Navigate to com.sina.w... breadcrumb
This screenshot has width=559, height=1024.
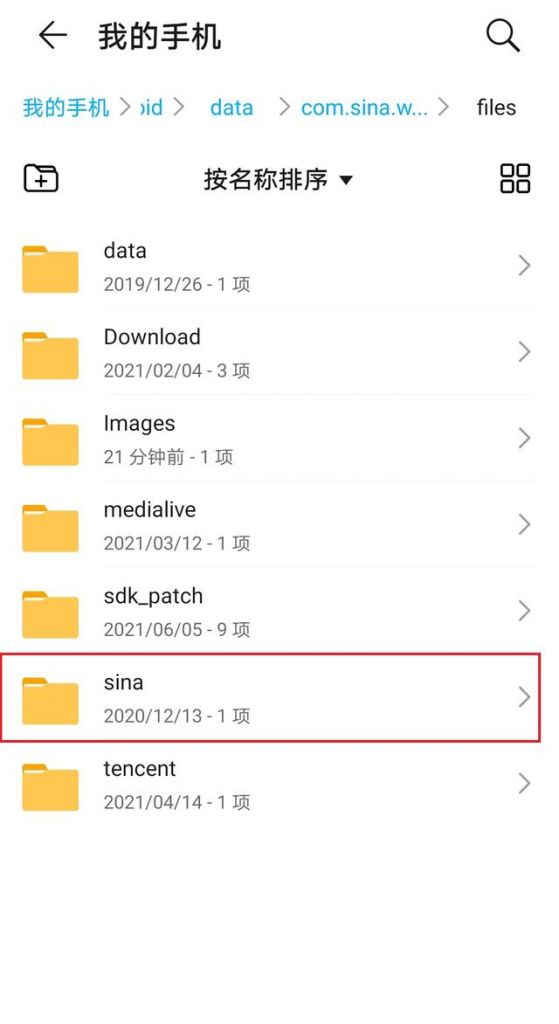coord(364,107)
